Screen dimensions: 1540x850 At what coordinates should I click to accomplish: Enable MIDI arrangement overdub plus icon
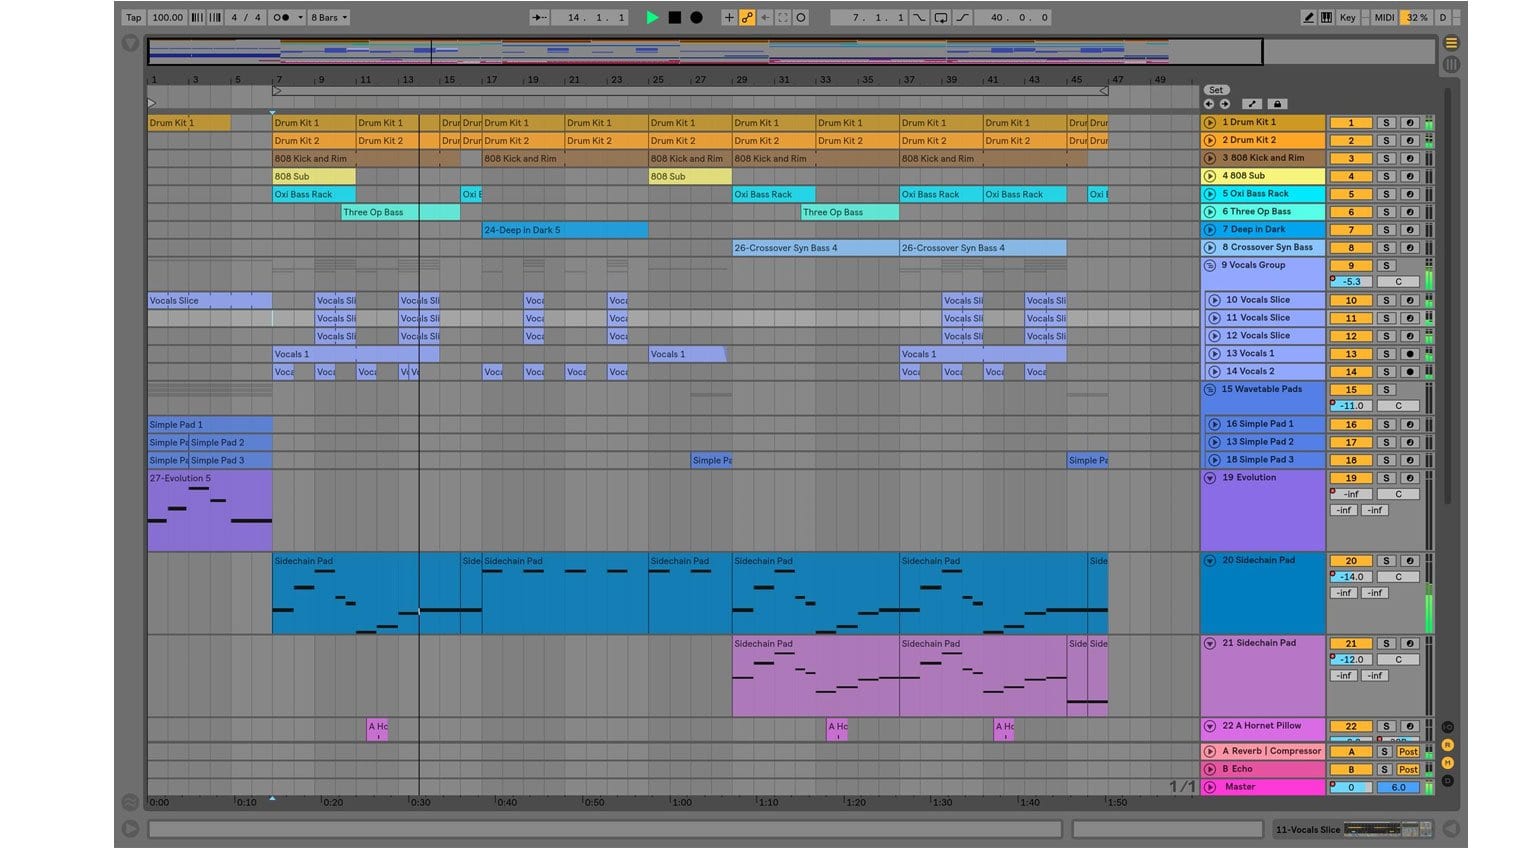pyautogui.click(x=729, y=17)
